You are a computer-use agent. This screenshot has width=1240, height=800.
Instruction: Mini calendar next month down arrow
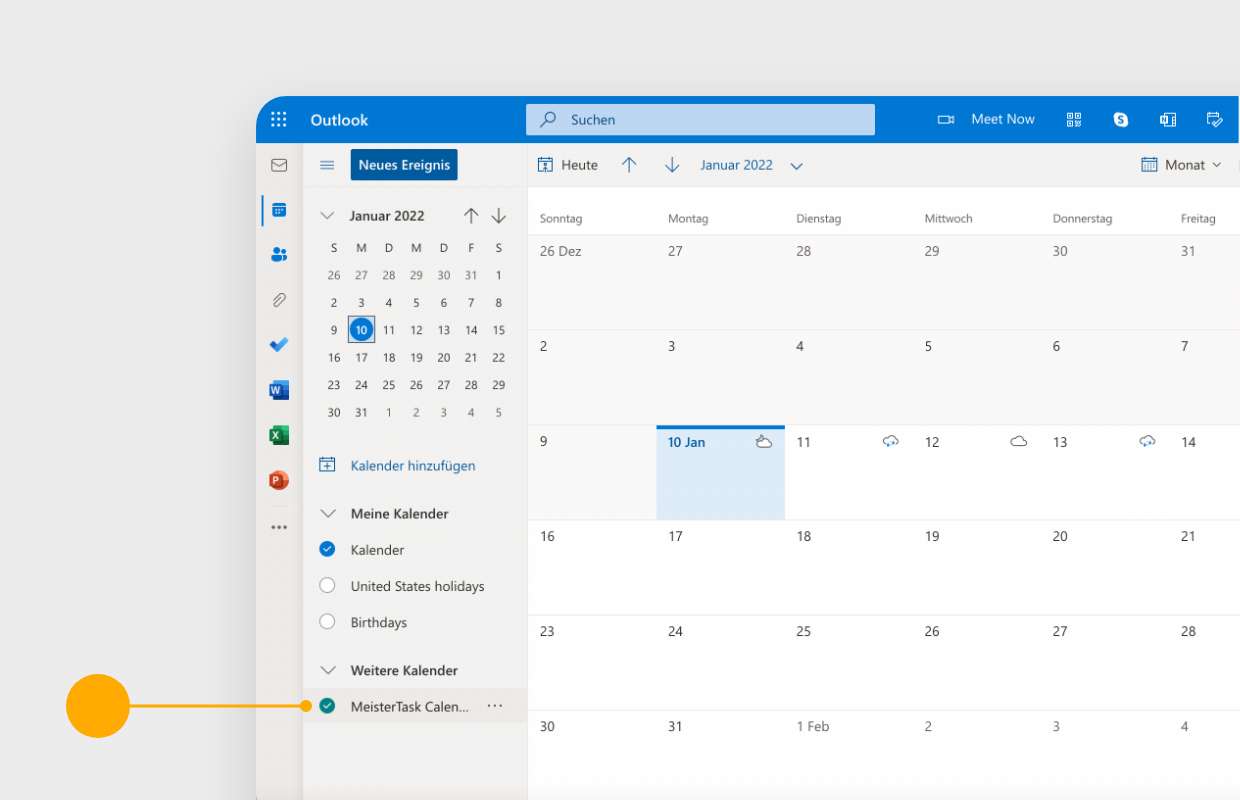[499, 216]
